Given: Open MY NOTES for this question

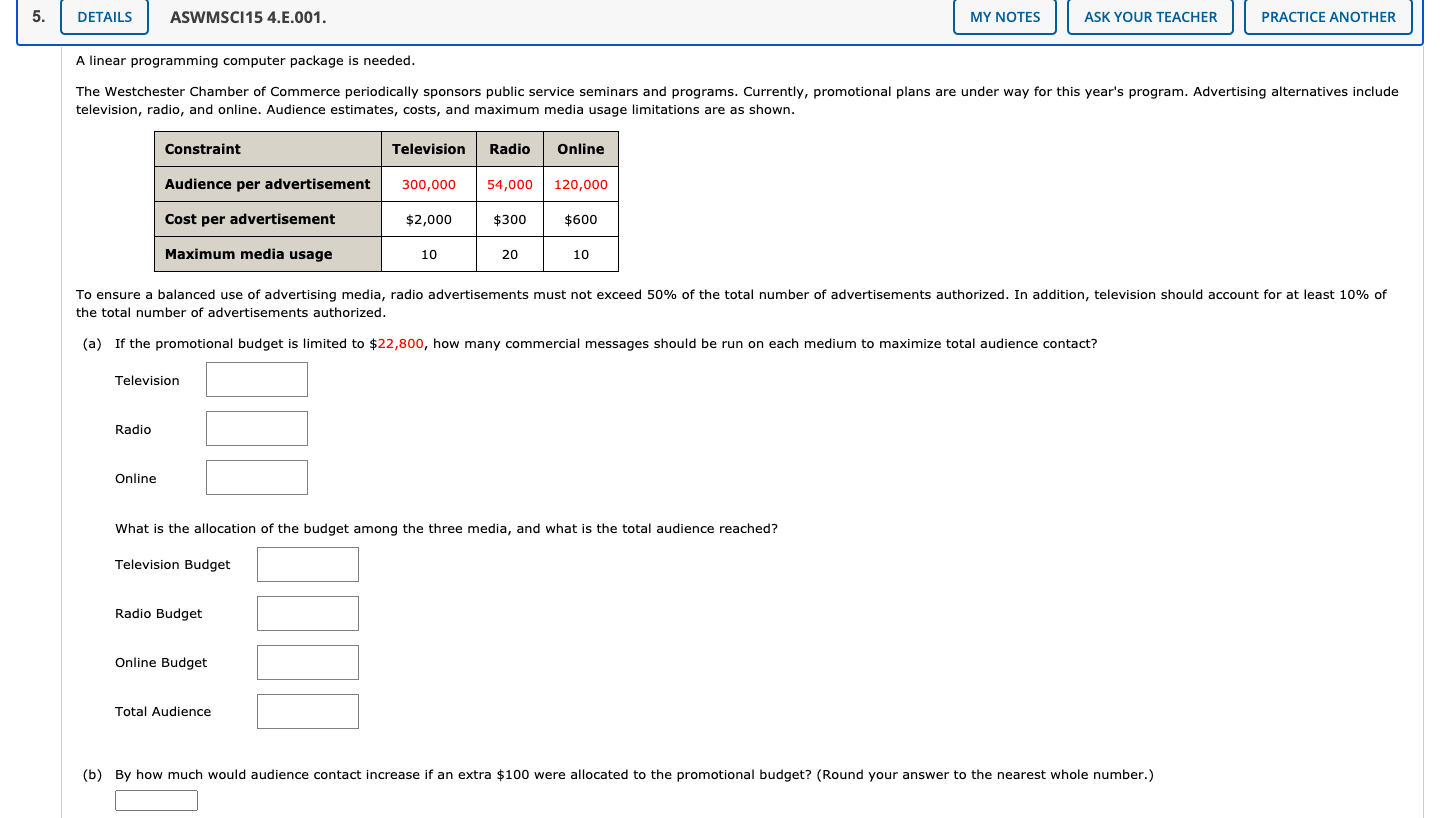Looking at the screenshot, I should tap(1004, 16).
